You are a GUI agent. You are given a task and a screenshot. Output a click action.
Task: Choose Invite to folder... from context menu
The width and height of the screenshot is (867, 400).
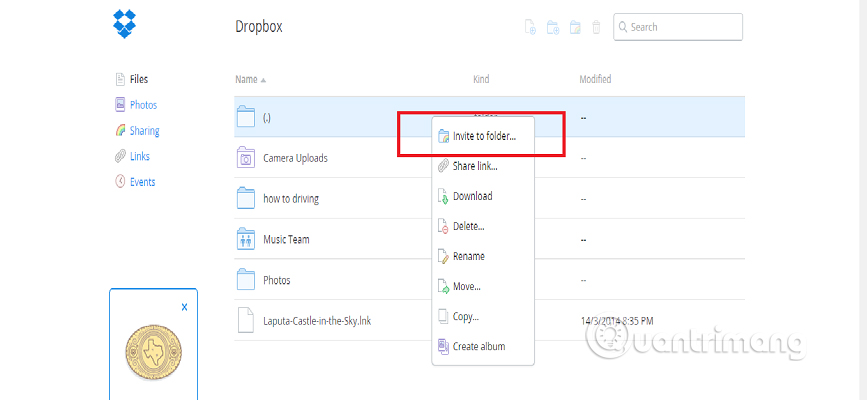pyautogui.click(x=483, y=136)
